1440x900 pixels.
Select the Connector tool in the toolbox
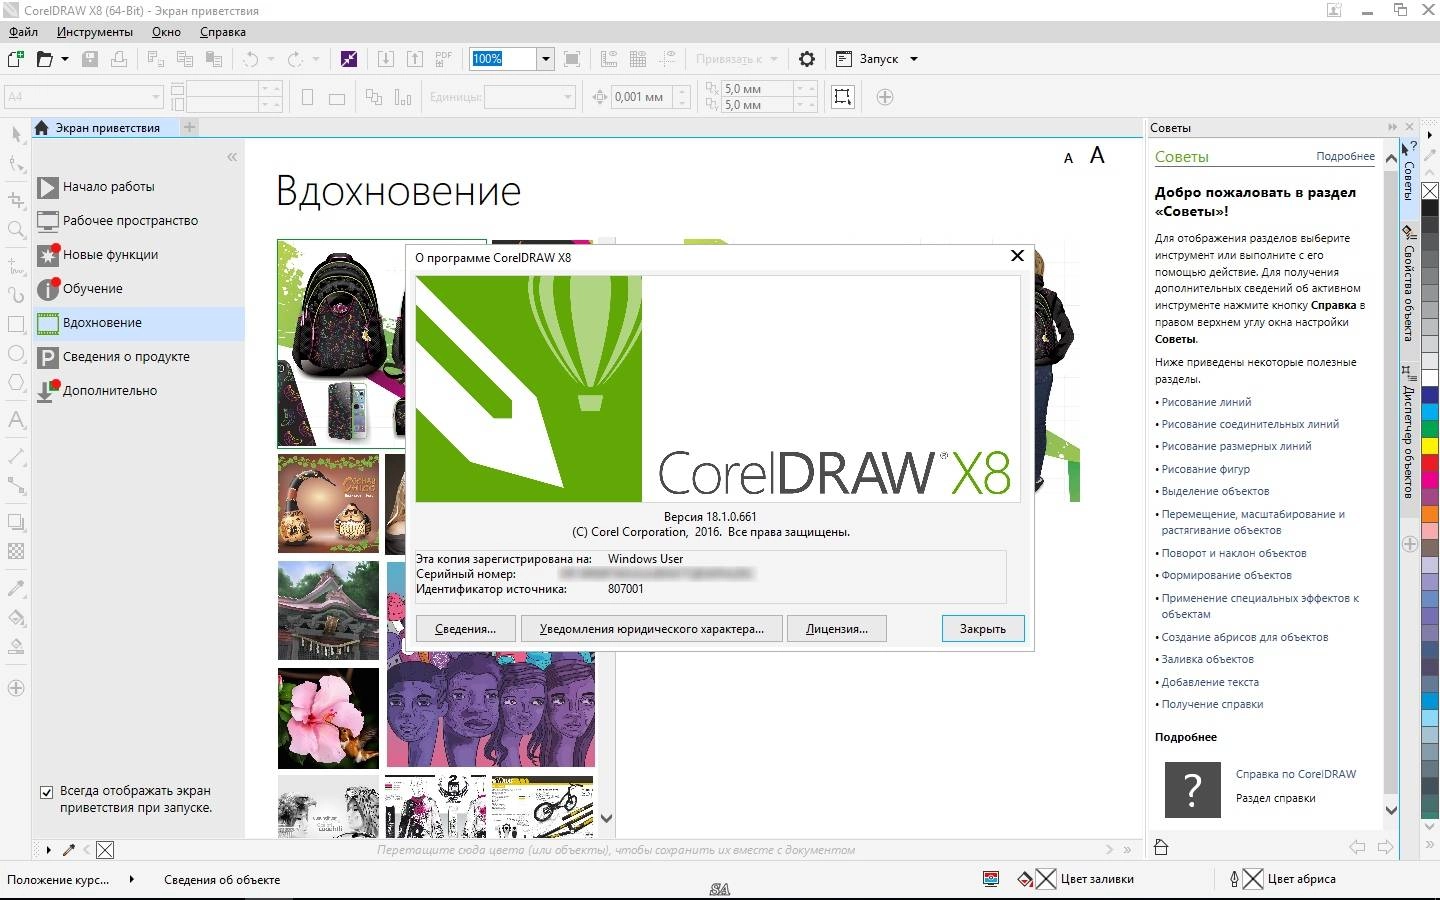click(16, 485)
